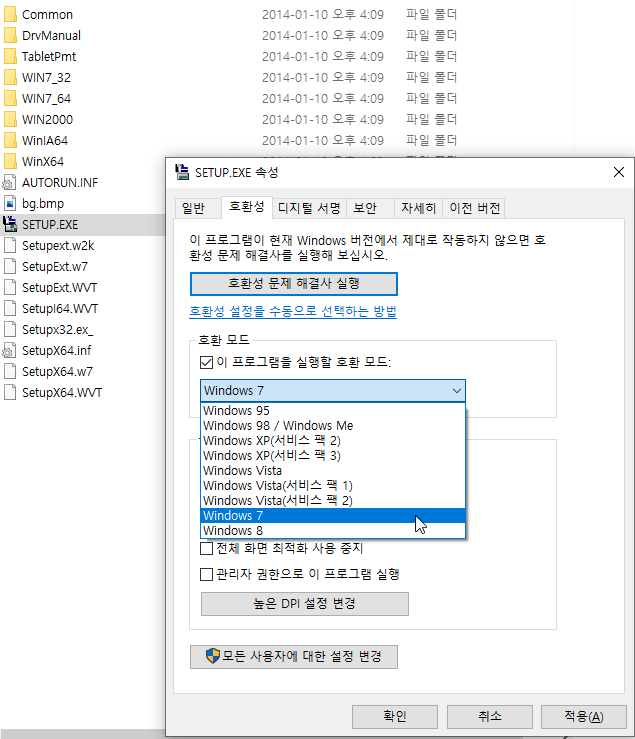Image resolution: width=635 pixels, height=739 pixels.
Task: Apply changes with 적용(A) button
Action: [584, 717]
